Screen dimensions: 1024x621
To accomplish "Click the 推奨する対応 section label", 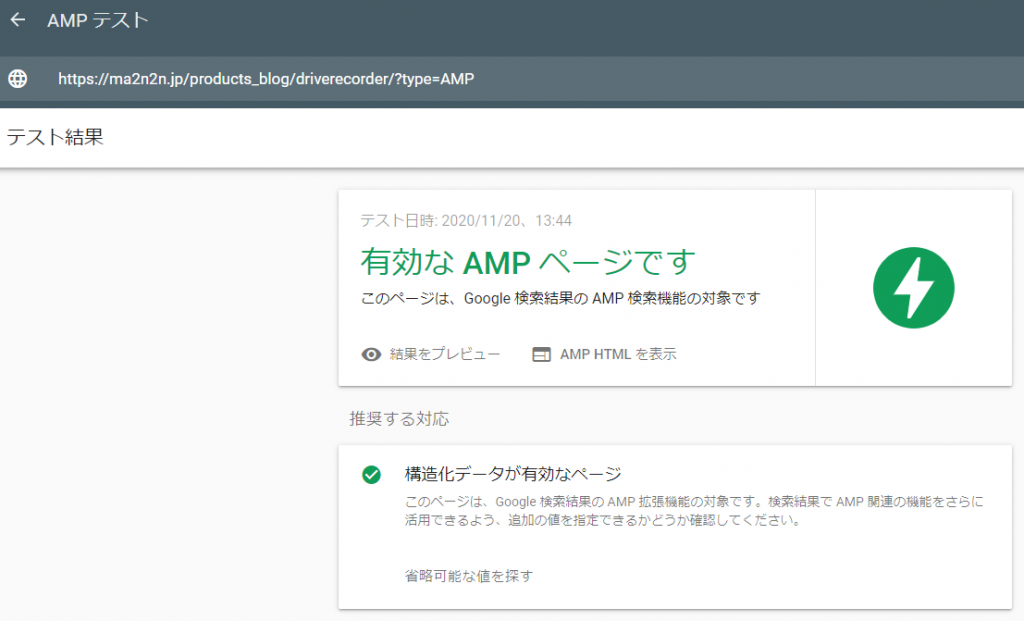I will [x=399, y=419].
